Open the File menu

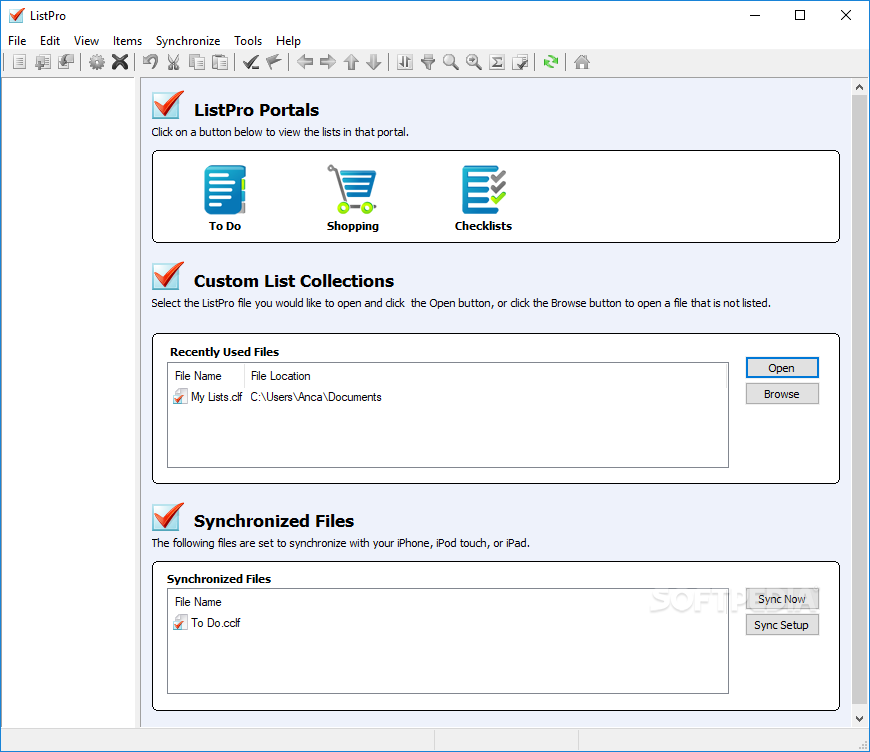[x=17, y=41]
